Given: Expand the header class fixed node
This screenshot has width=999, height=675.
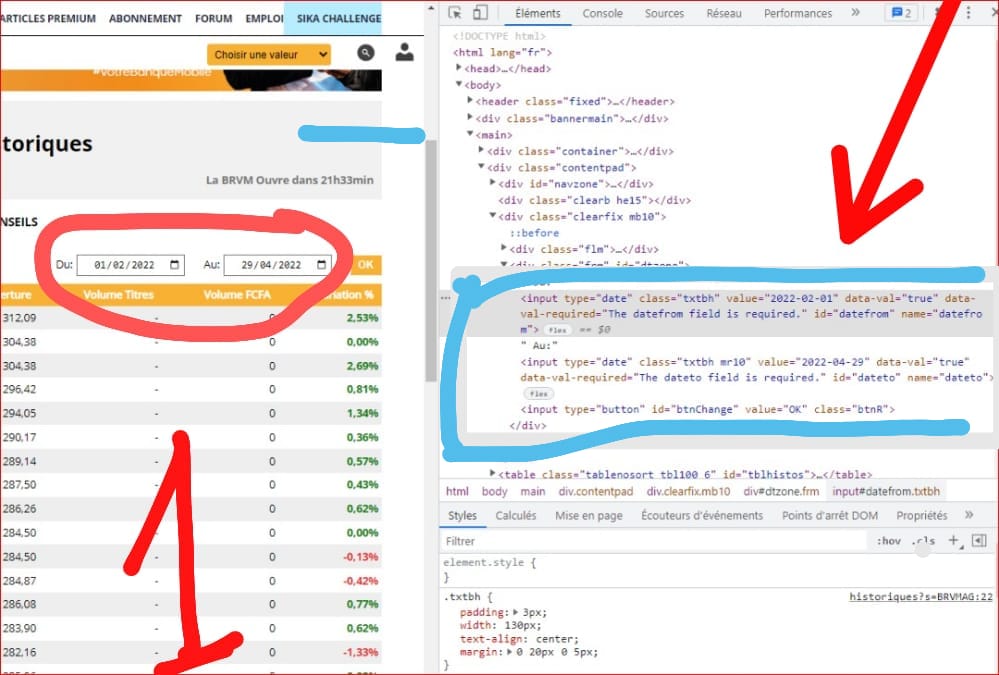Looking at the screenshot, I should click(x=470, y=101).
